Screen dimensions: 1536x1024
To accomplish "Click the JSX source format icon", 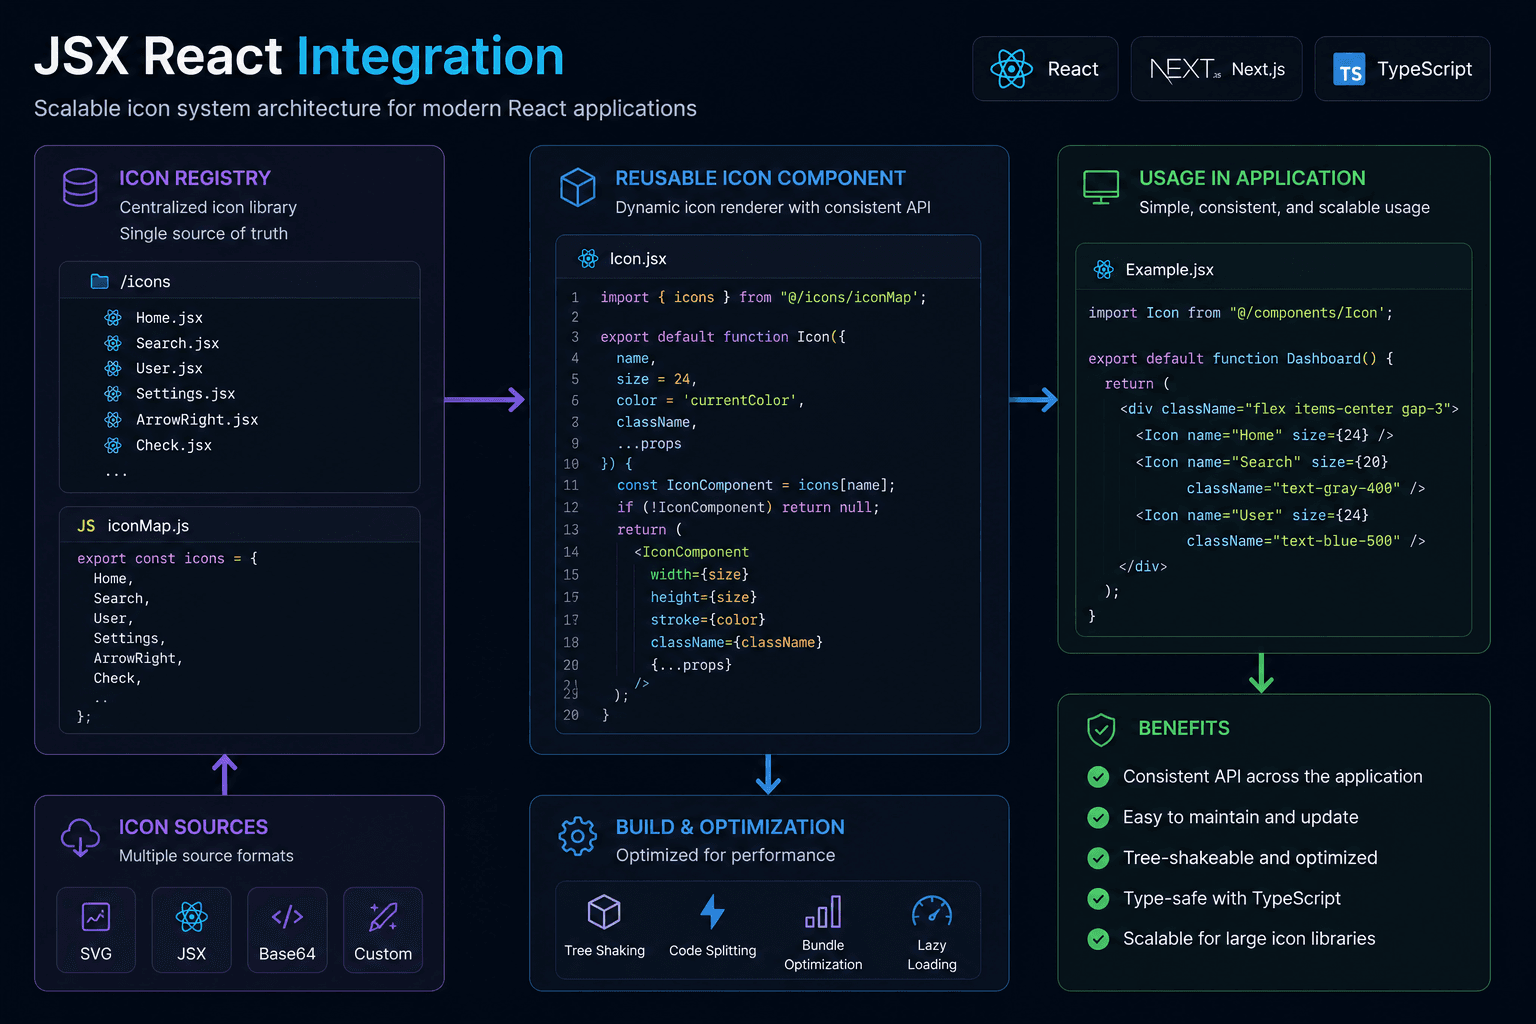I will 191,916.
